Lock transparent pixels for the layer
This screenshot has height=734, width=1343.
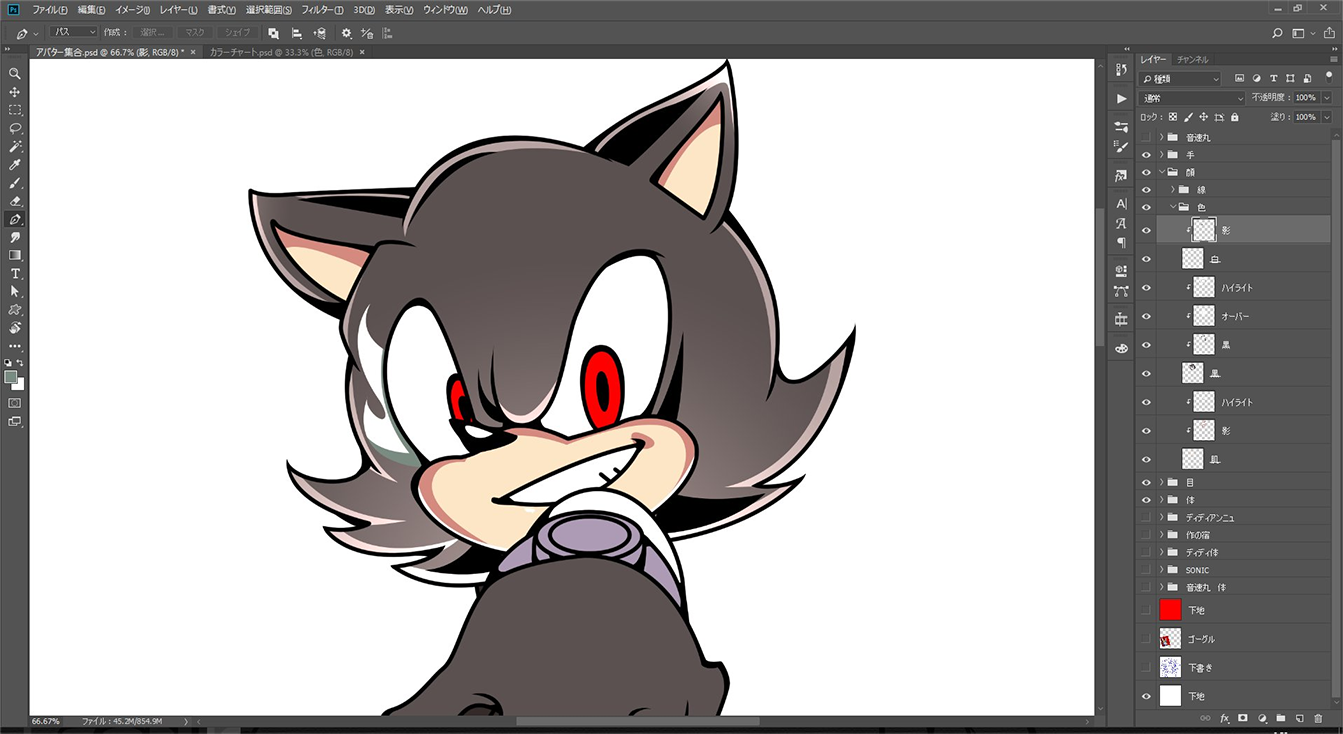pos(1173,117)
